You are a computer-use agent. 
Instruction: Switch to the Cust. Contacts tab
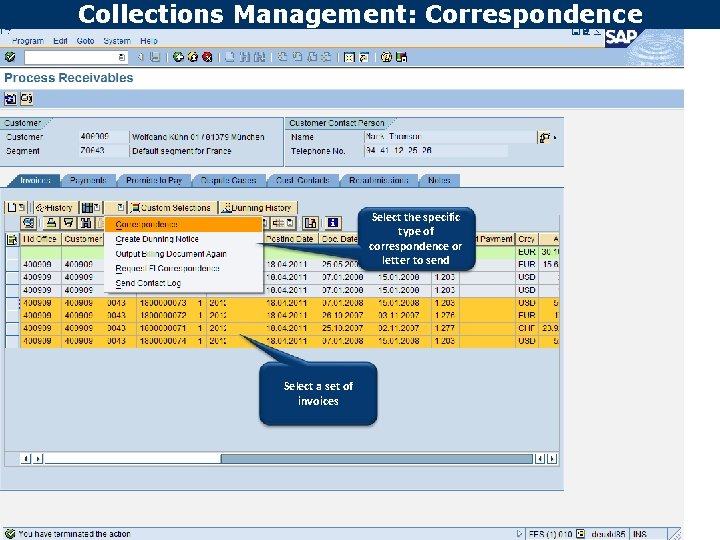pos(303,180)
